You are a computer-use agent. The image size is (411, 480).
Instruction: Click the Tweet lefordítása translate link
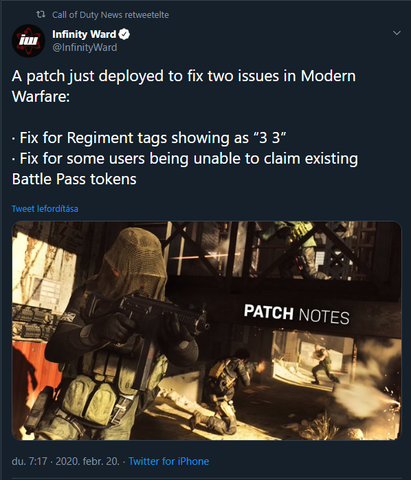[x=45, y=209]
